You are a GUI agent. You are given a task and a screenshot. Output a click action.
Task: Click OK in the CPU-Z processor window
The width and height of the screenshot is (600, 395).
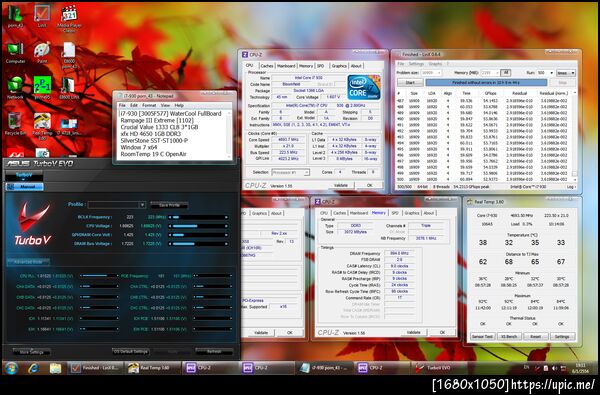[x=369, y=185]
